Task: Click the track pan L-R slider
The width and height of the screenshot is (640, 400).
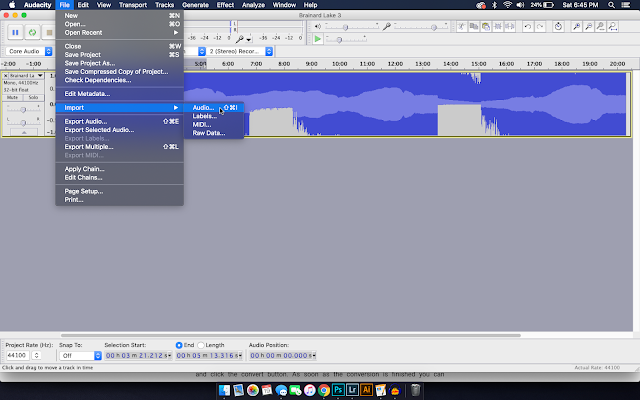Action: [x=23, y=122]
